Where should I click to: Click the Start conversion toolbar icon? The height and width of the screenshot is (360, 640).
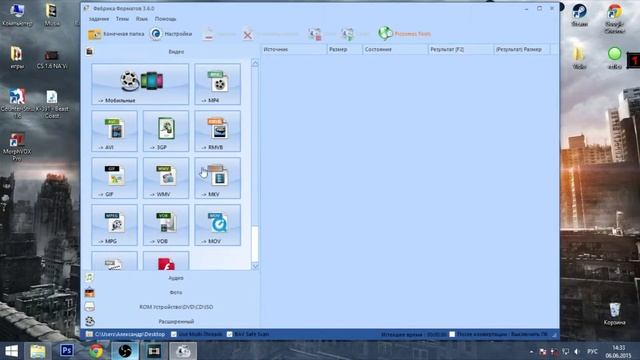coord(348,34)
